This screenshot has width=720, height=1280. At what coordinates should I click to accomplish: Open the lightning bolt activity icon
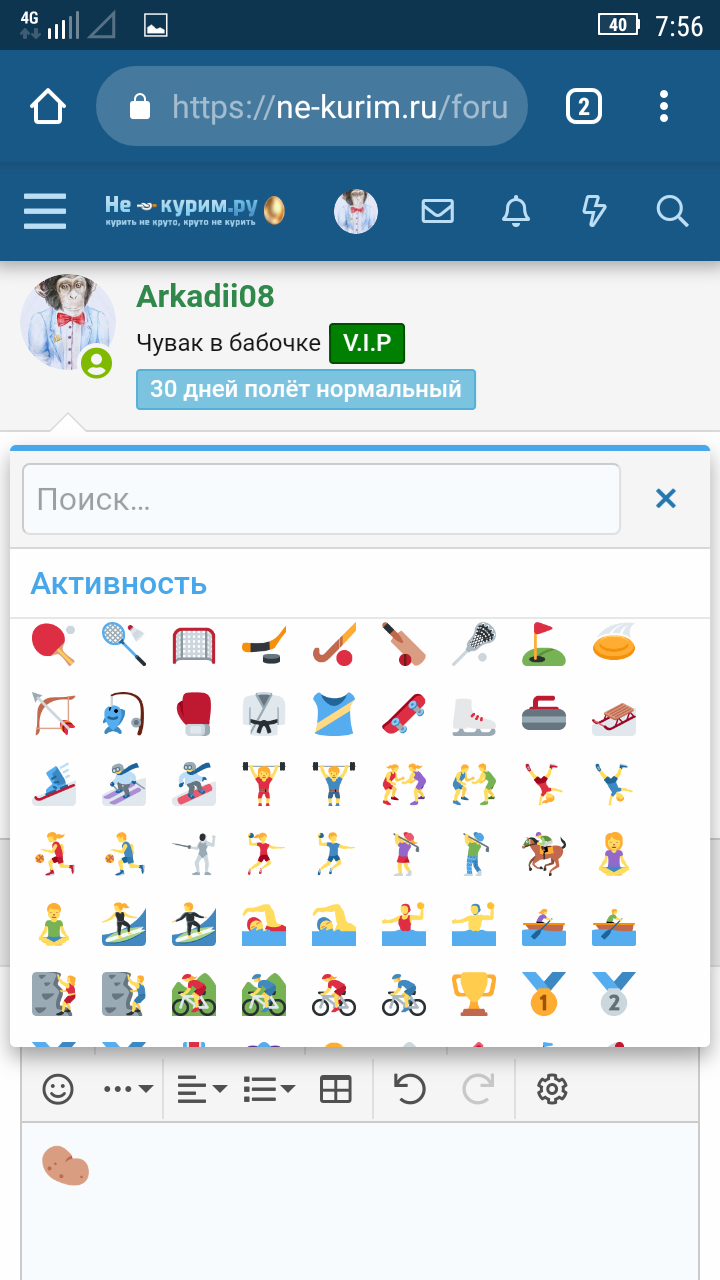point(594,211)
